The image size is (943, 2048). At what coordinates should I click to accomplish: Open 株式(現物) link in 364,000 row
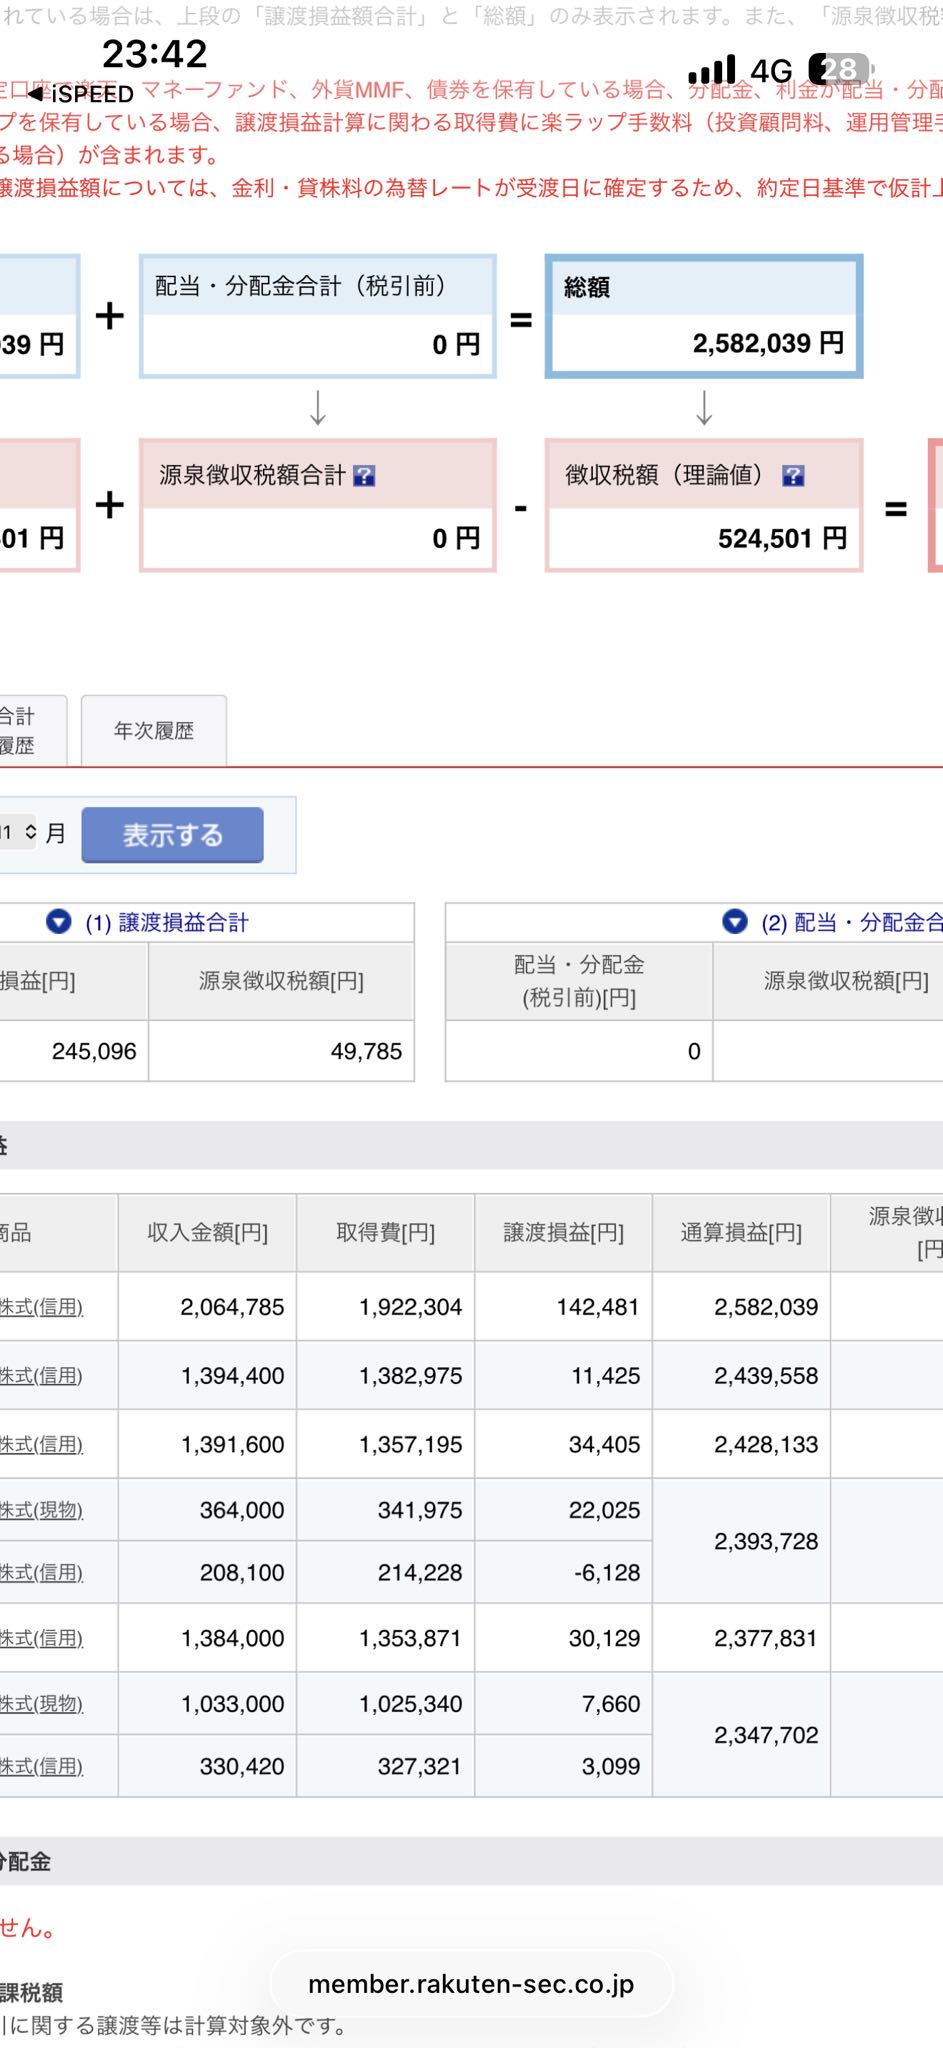[42, 1510]
